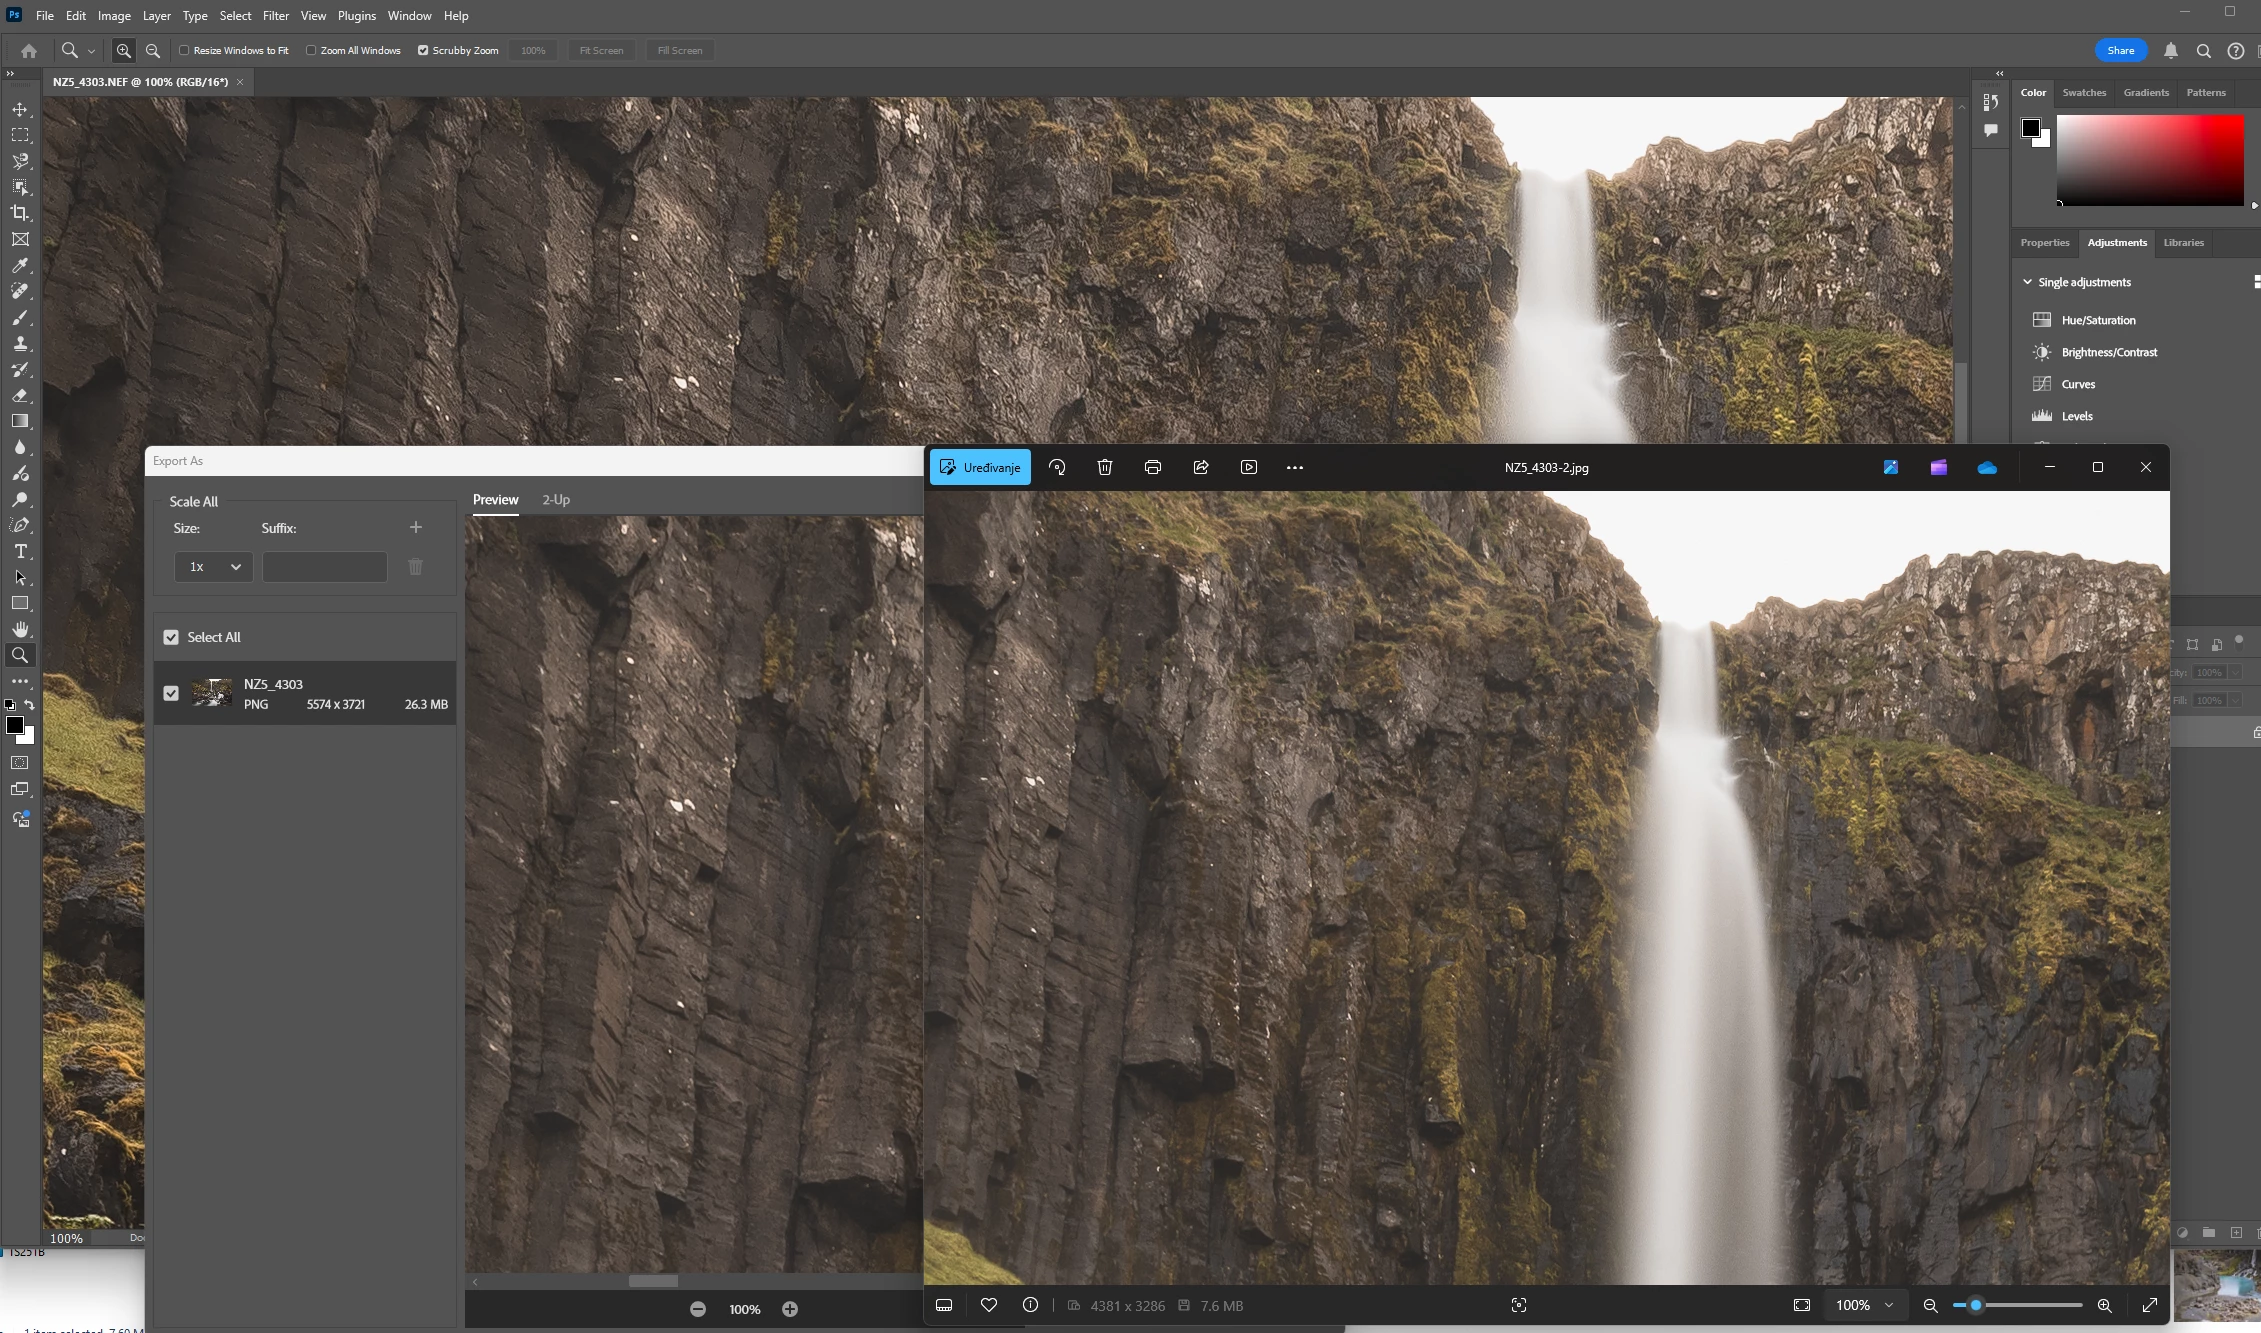This screenshot has height=1333, width=2261.
Task: Click the print icon in Photos viewer
Action: (x=1153, y=467)
